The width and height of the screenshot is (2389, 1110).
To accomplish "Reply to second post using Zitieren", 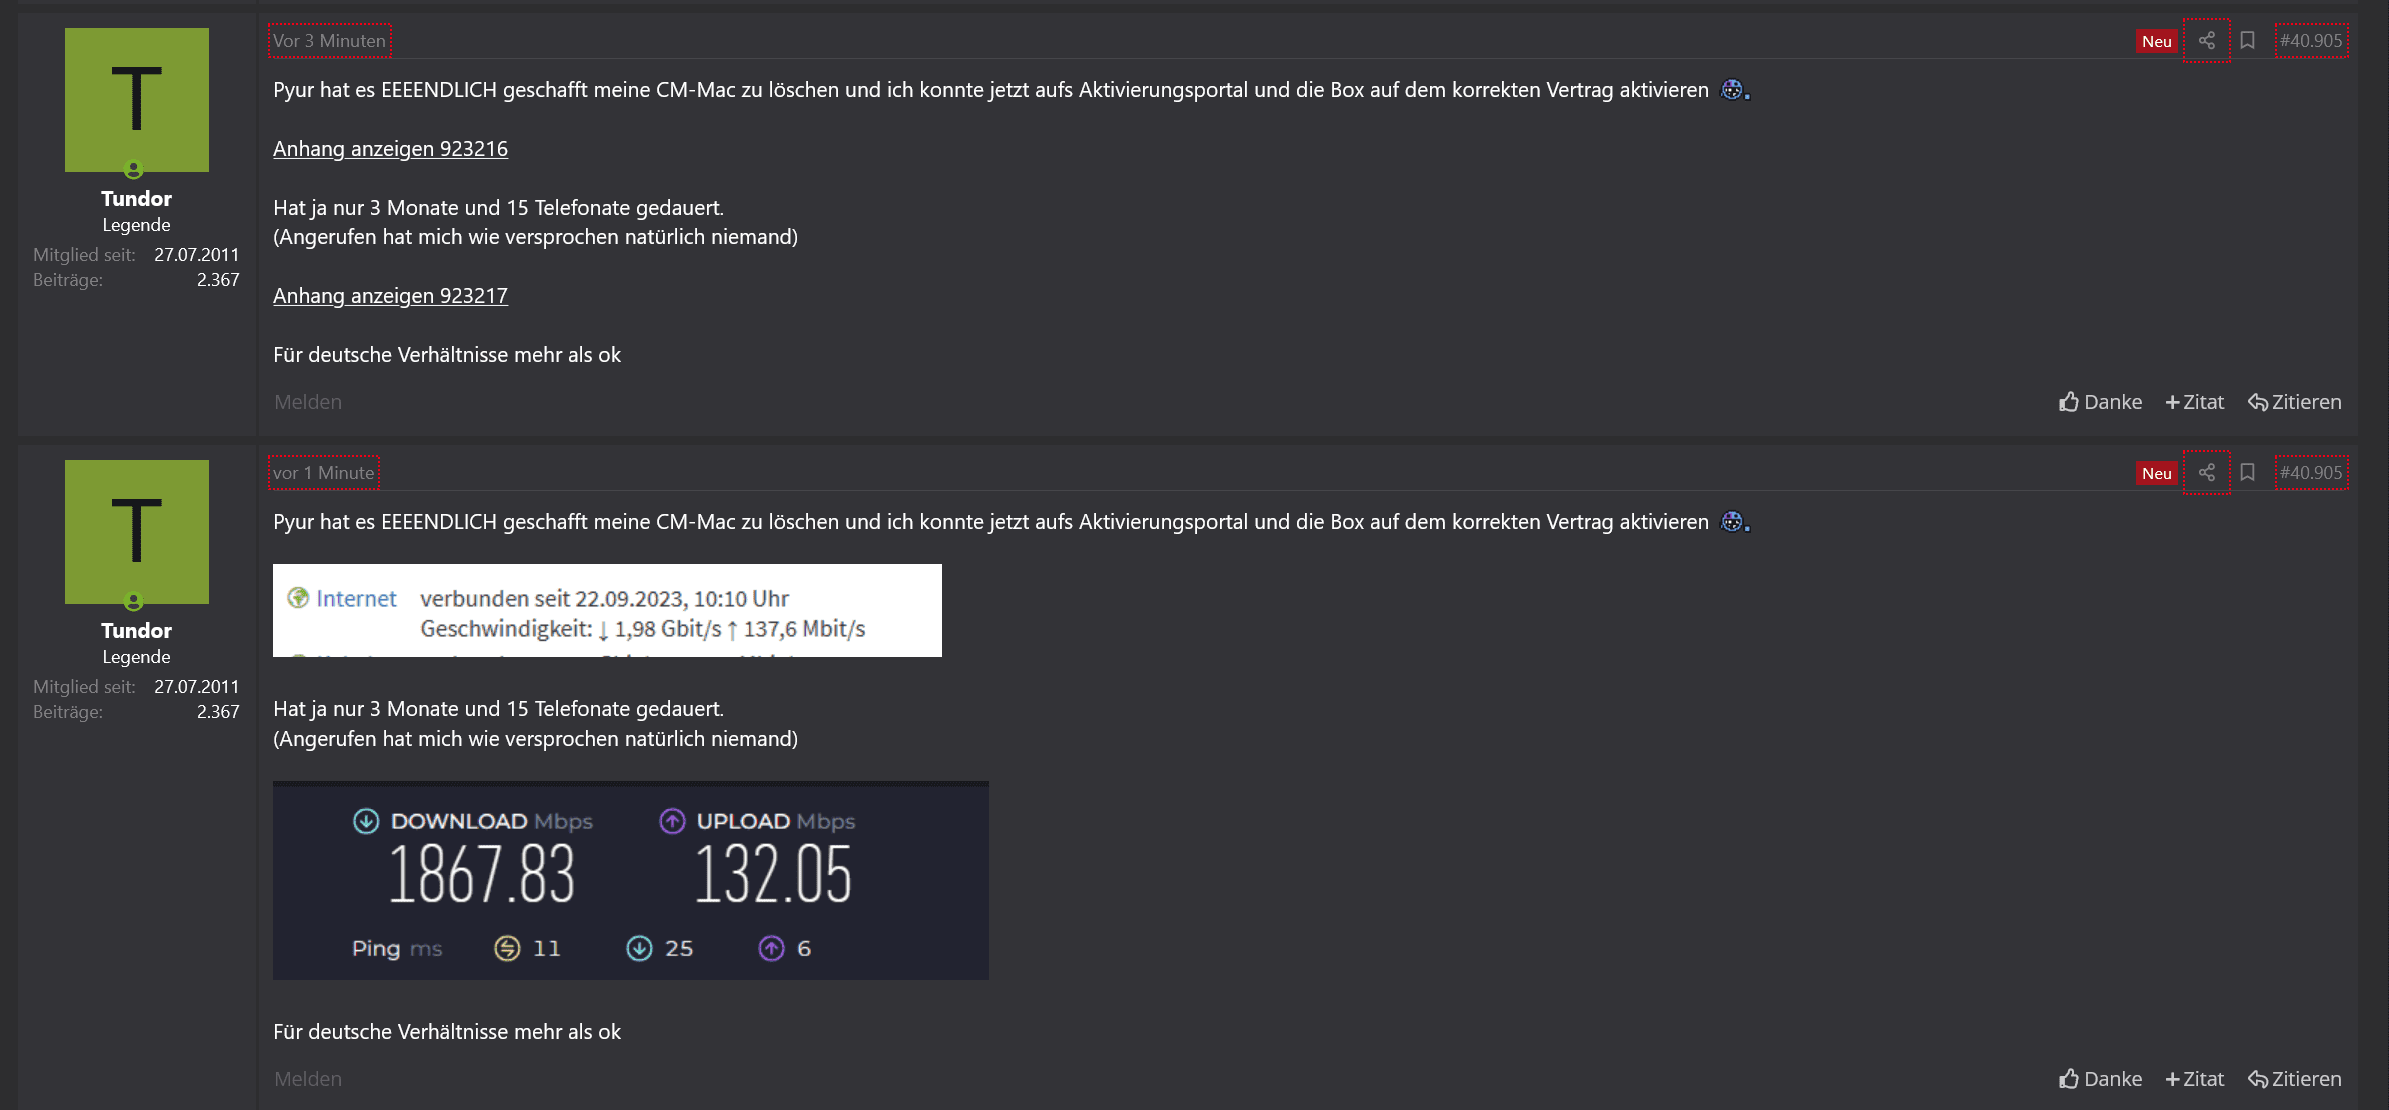I will coord(2295,1079).
